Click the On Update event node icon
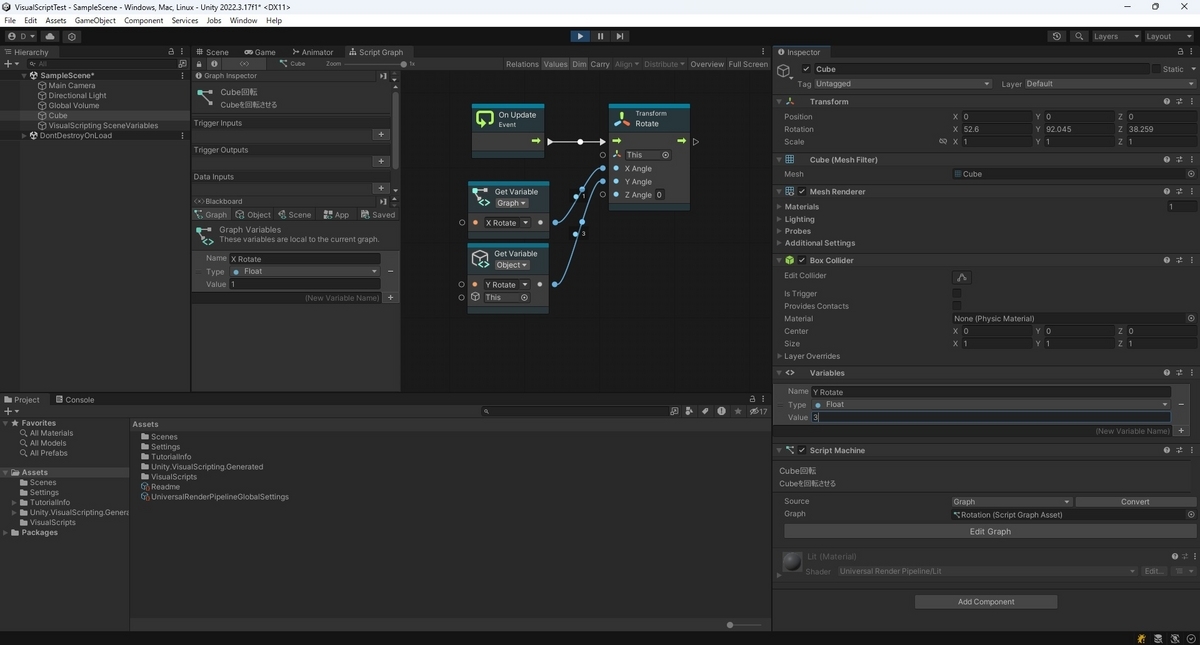The width and height of the screenshot is (1200, 645). point(485,119)
